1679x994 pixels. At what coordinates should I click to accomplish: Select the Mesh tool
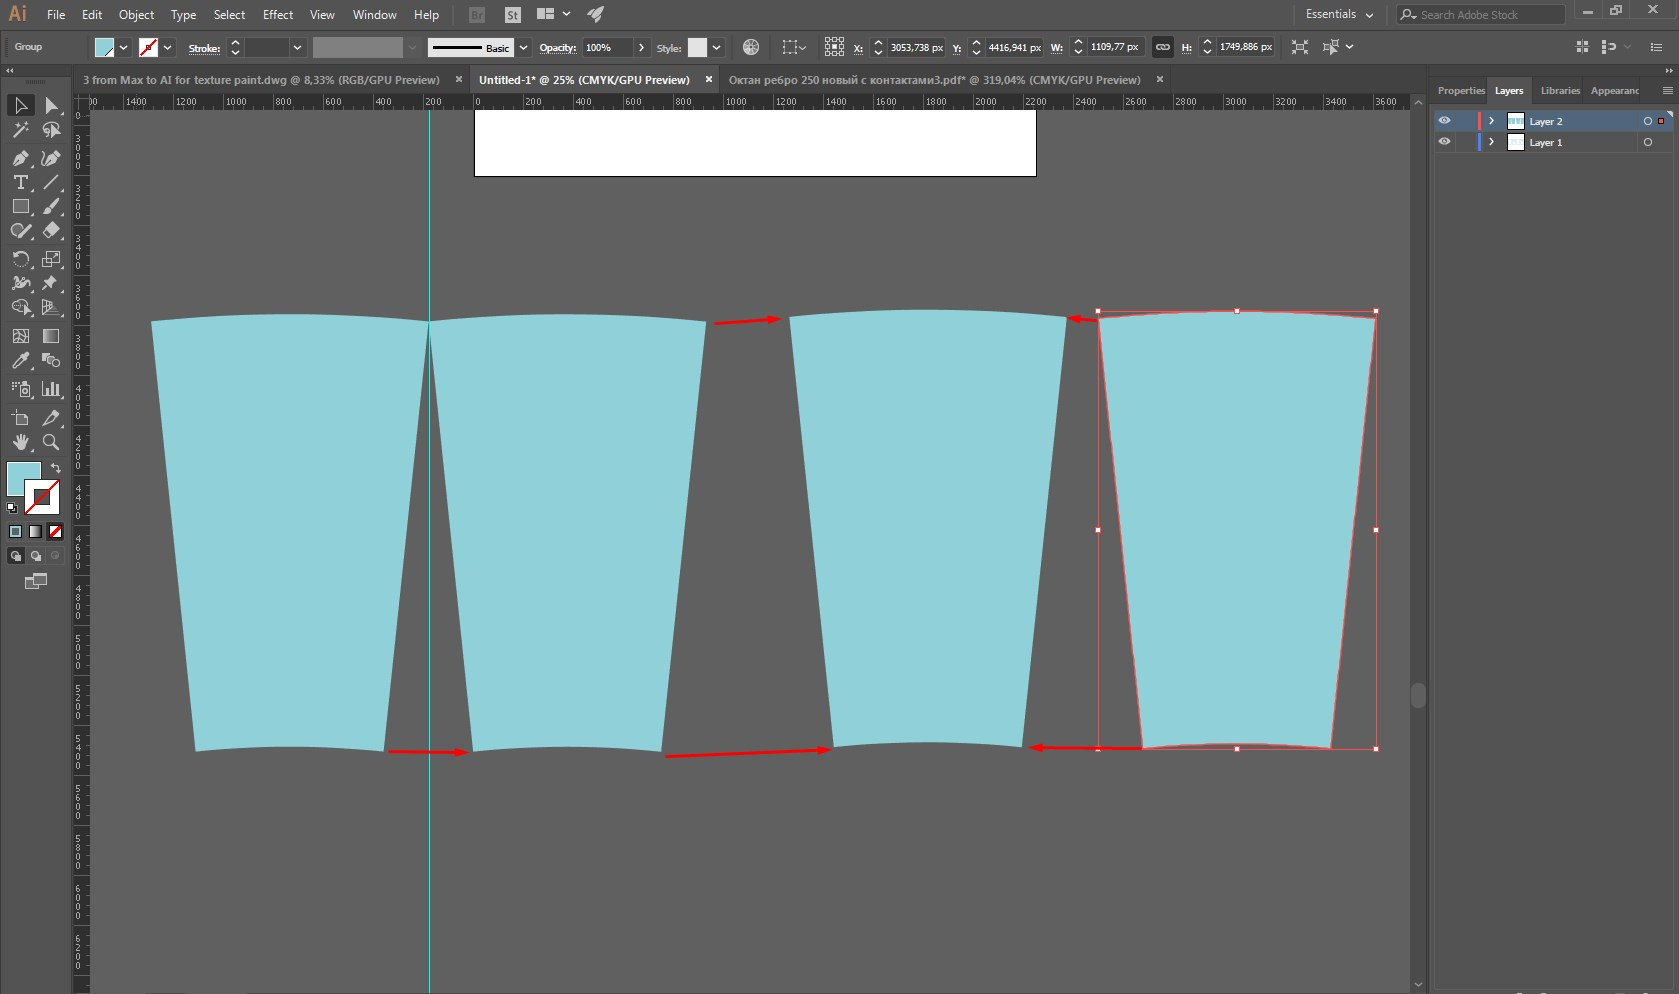pos(20,336)
